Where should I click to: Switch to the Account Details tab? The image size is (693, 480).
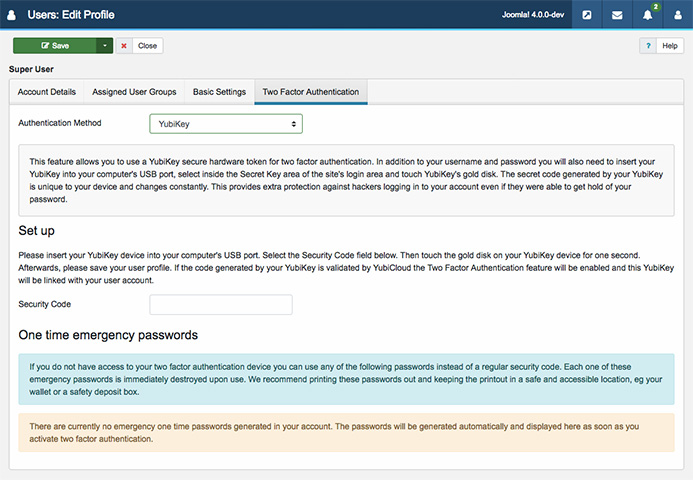coord(46,92)
